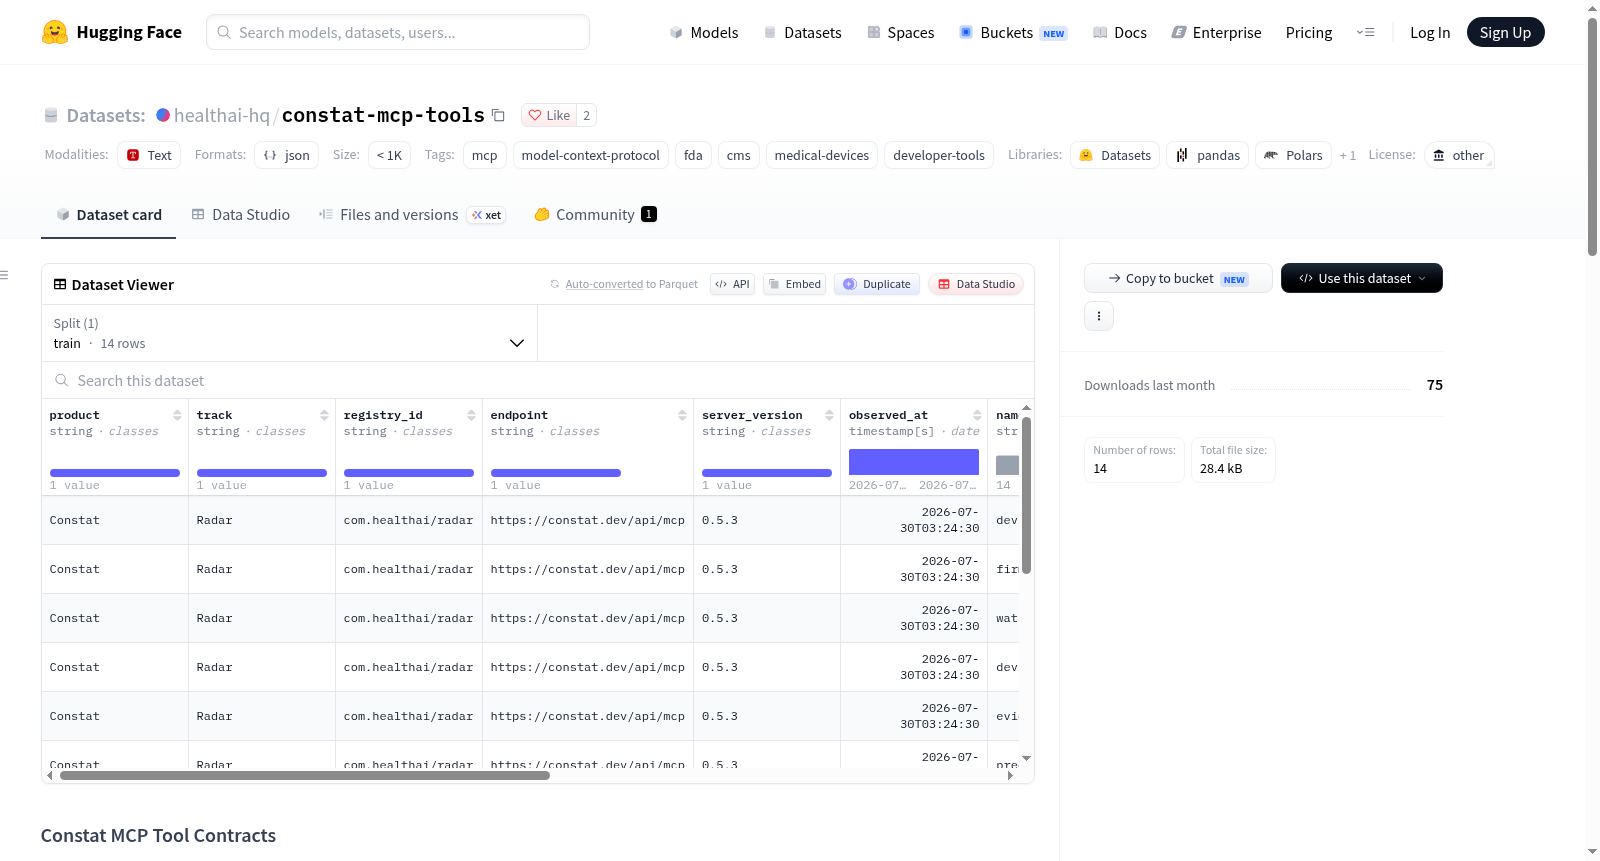Click the left sidebar collapse icon
The width and height of the screenshot is (1600, 861).
pyautogui.click(x=4, y=275)
